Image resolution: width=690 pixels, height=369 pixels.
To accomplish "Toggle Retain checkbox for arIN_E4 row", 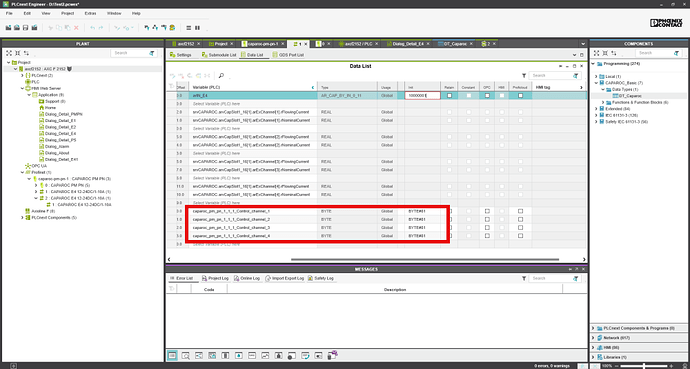I will (449, 95).
